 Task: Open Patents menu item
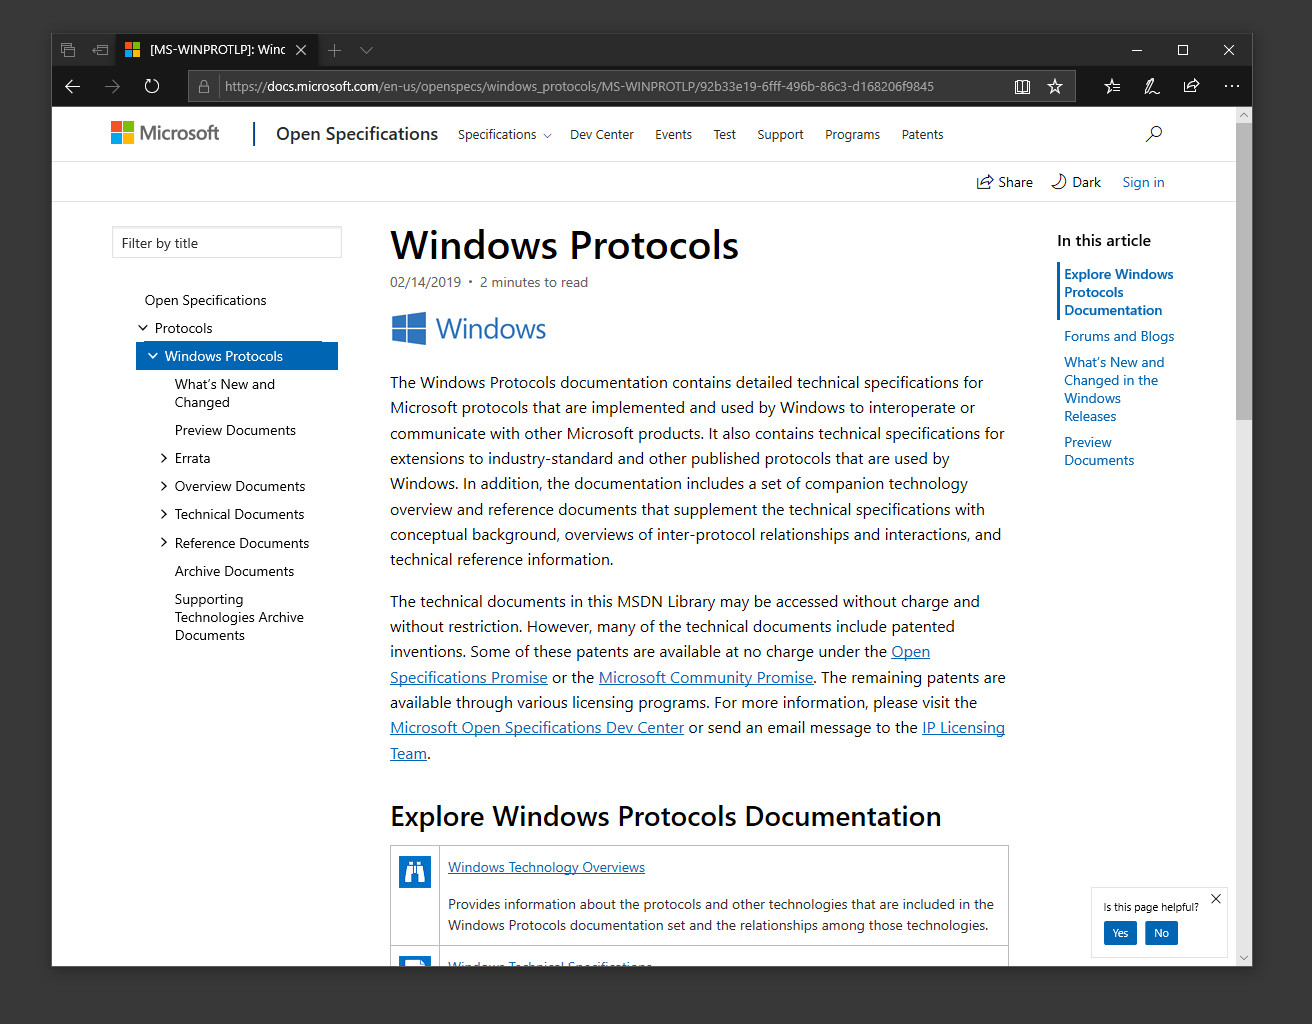pyautogui.click(x=922, y=135)
